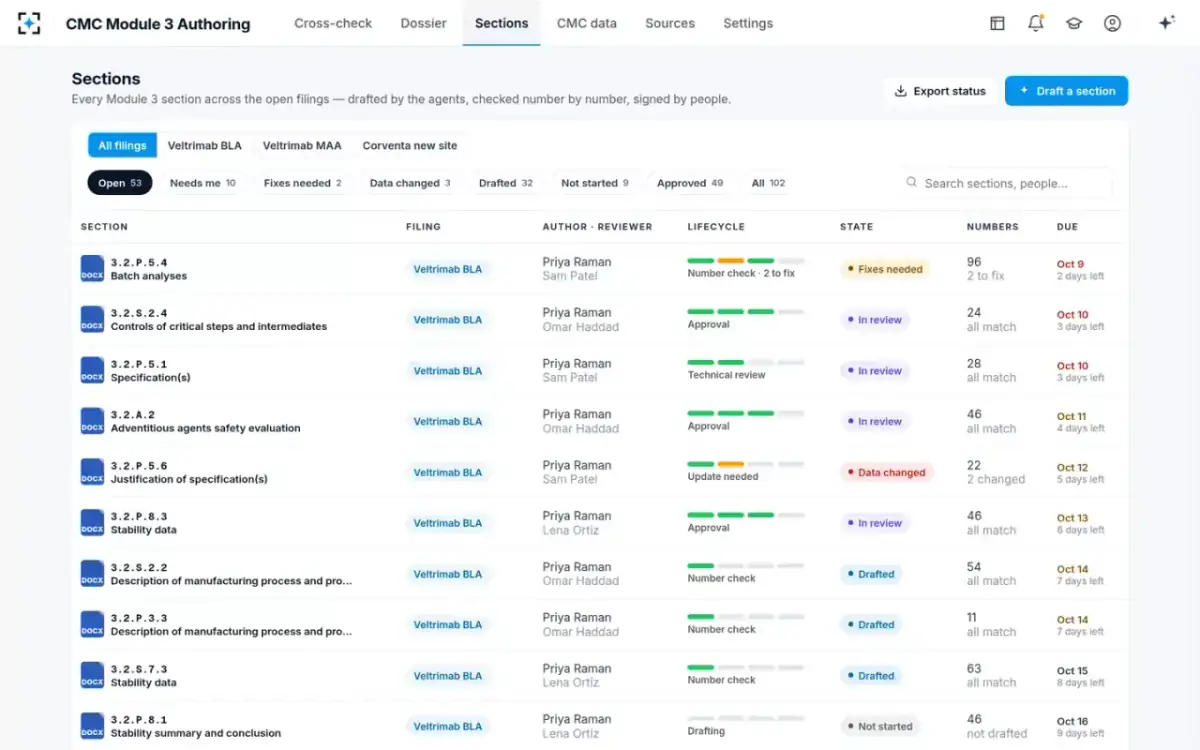Screen dimensions: 1200x750
Task: Click the DOCX icon for 3.2.P.8.1
Action: point(92,726)
